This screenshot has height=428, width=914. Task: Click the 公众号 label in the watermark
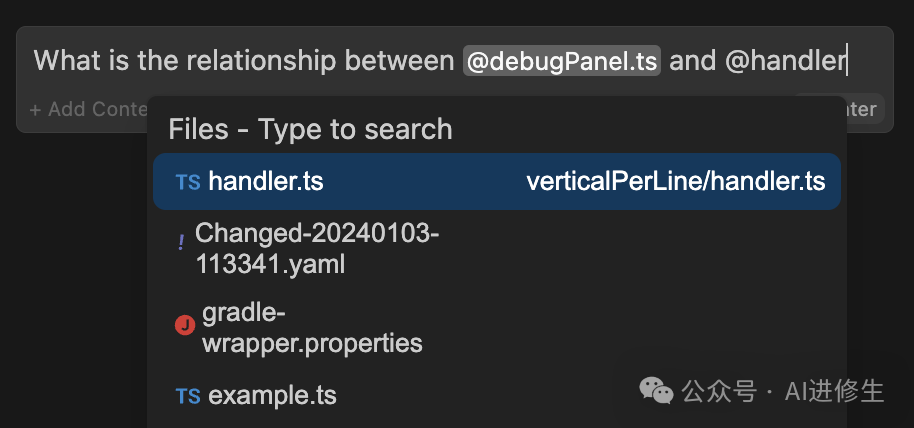[x=719, y=391]
